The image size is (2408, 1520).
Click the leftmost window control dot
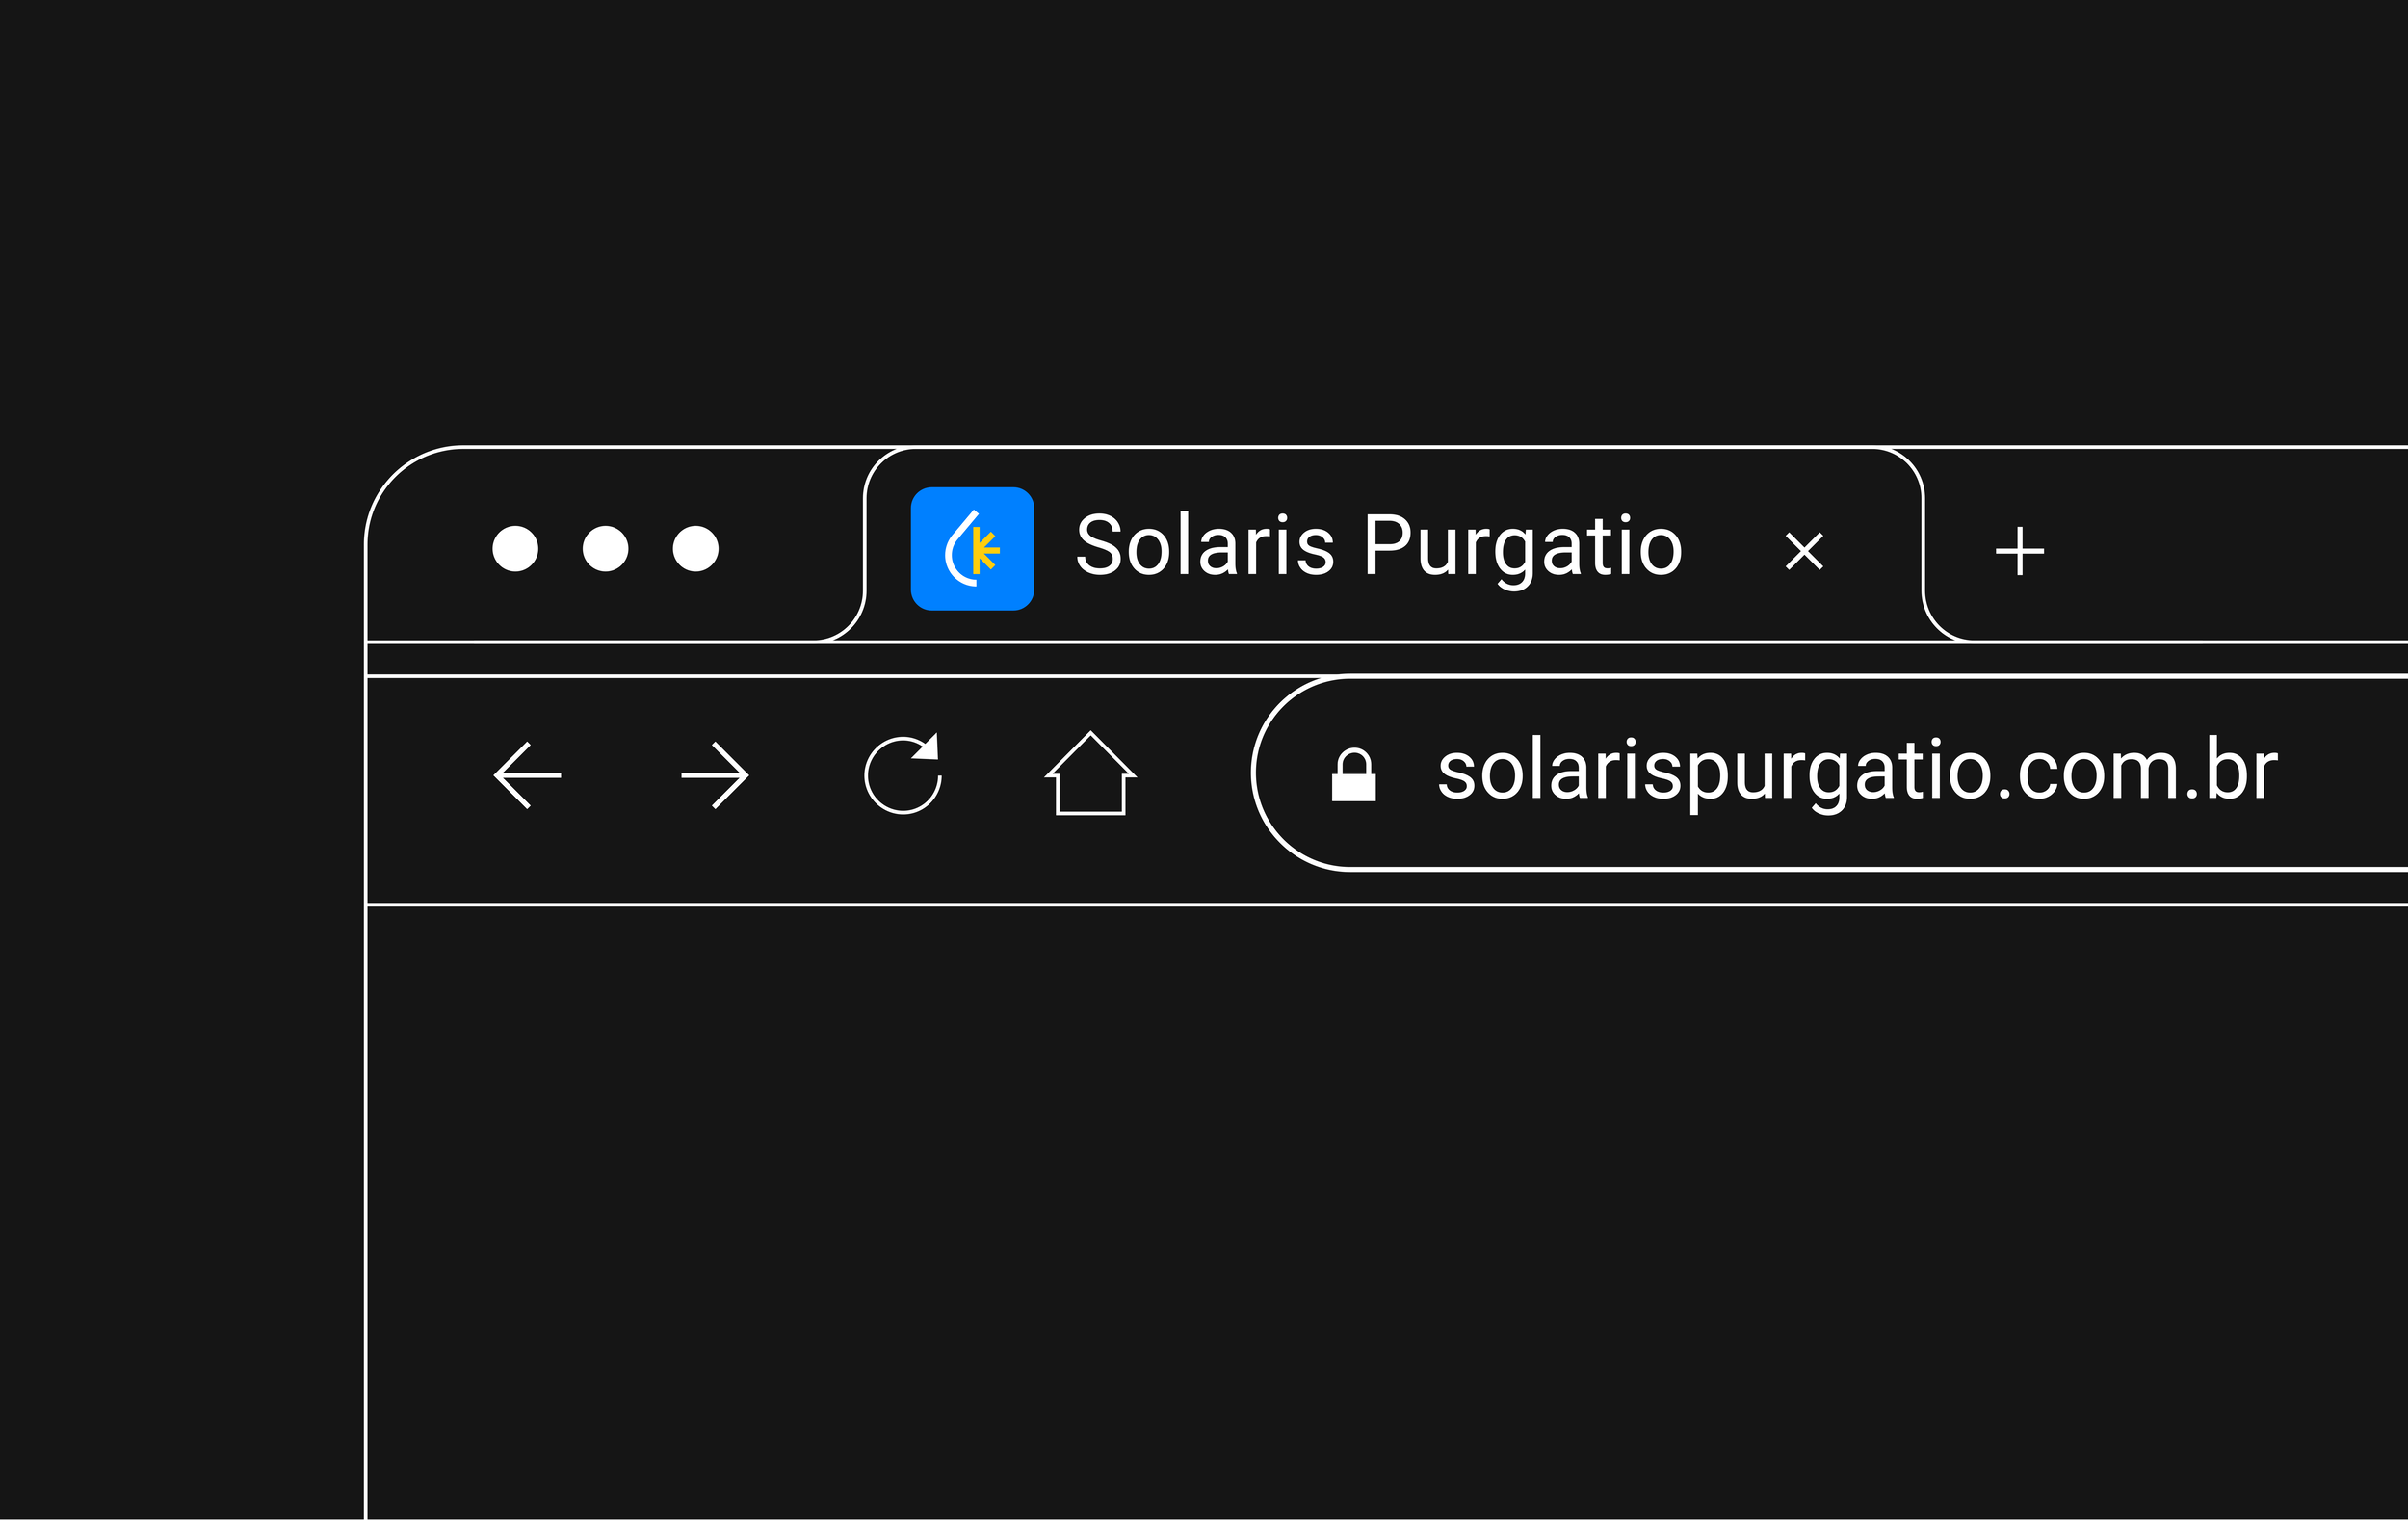pos(516,549)
